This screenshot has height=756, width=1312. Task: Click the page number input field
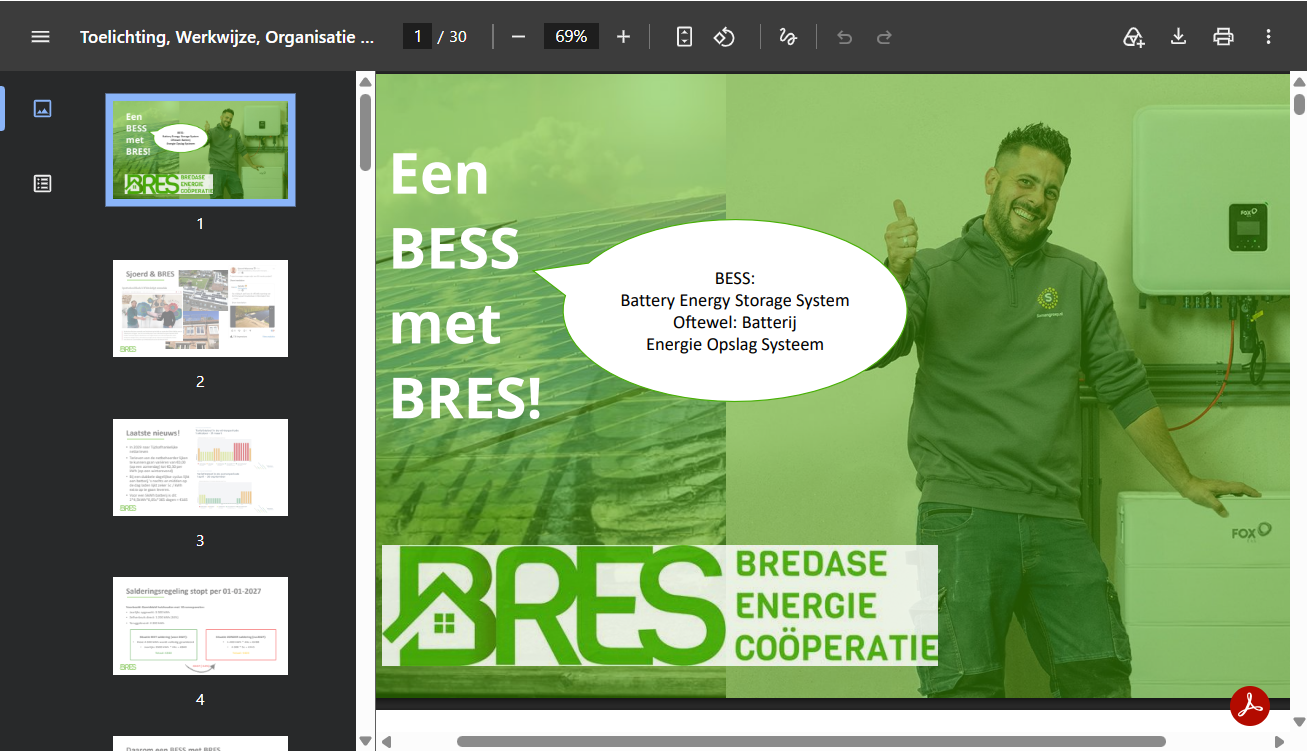coord(417,37)
